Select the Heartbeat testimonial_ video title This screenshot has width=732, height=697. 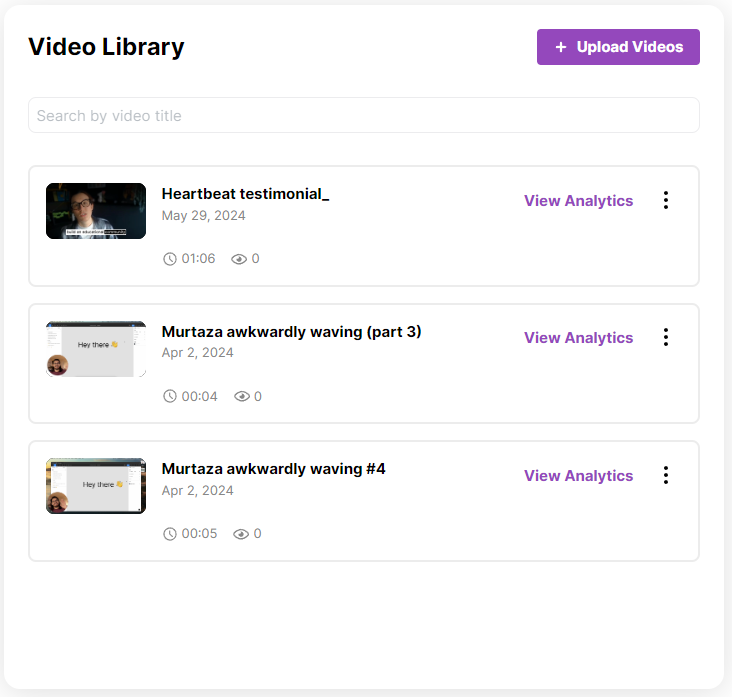click(x=245, y=194)
